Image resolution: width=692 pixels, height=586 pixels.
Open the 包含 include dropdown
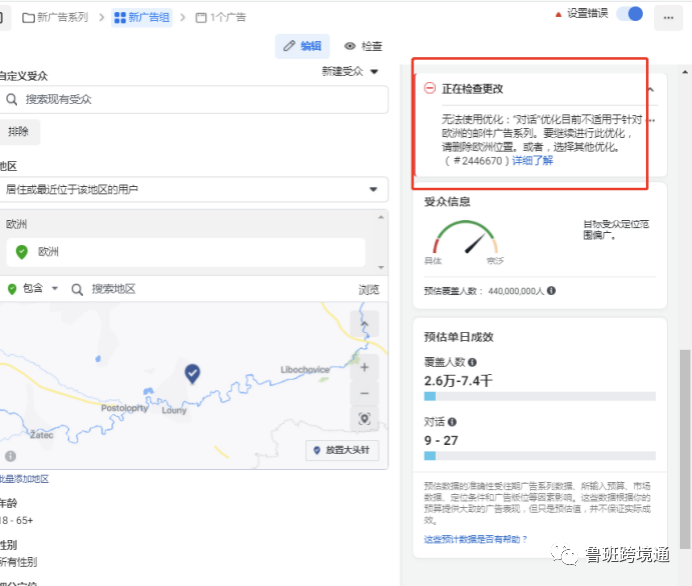[x=33, y=289]
